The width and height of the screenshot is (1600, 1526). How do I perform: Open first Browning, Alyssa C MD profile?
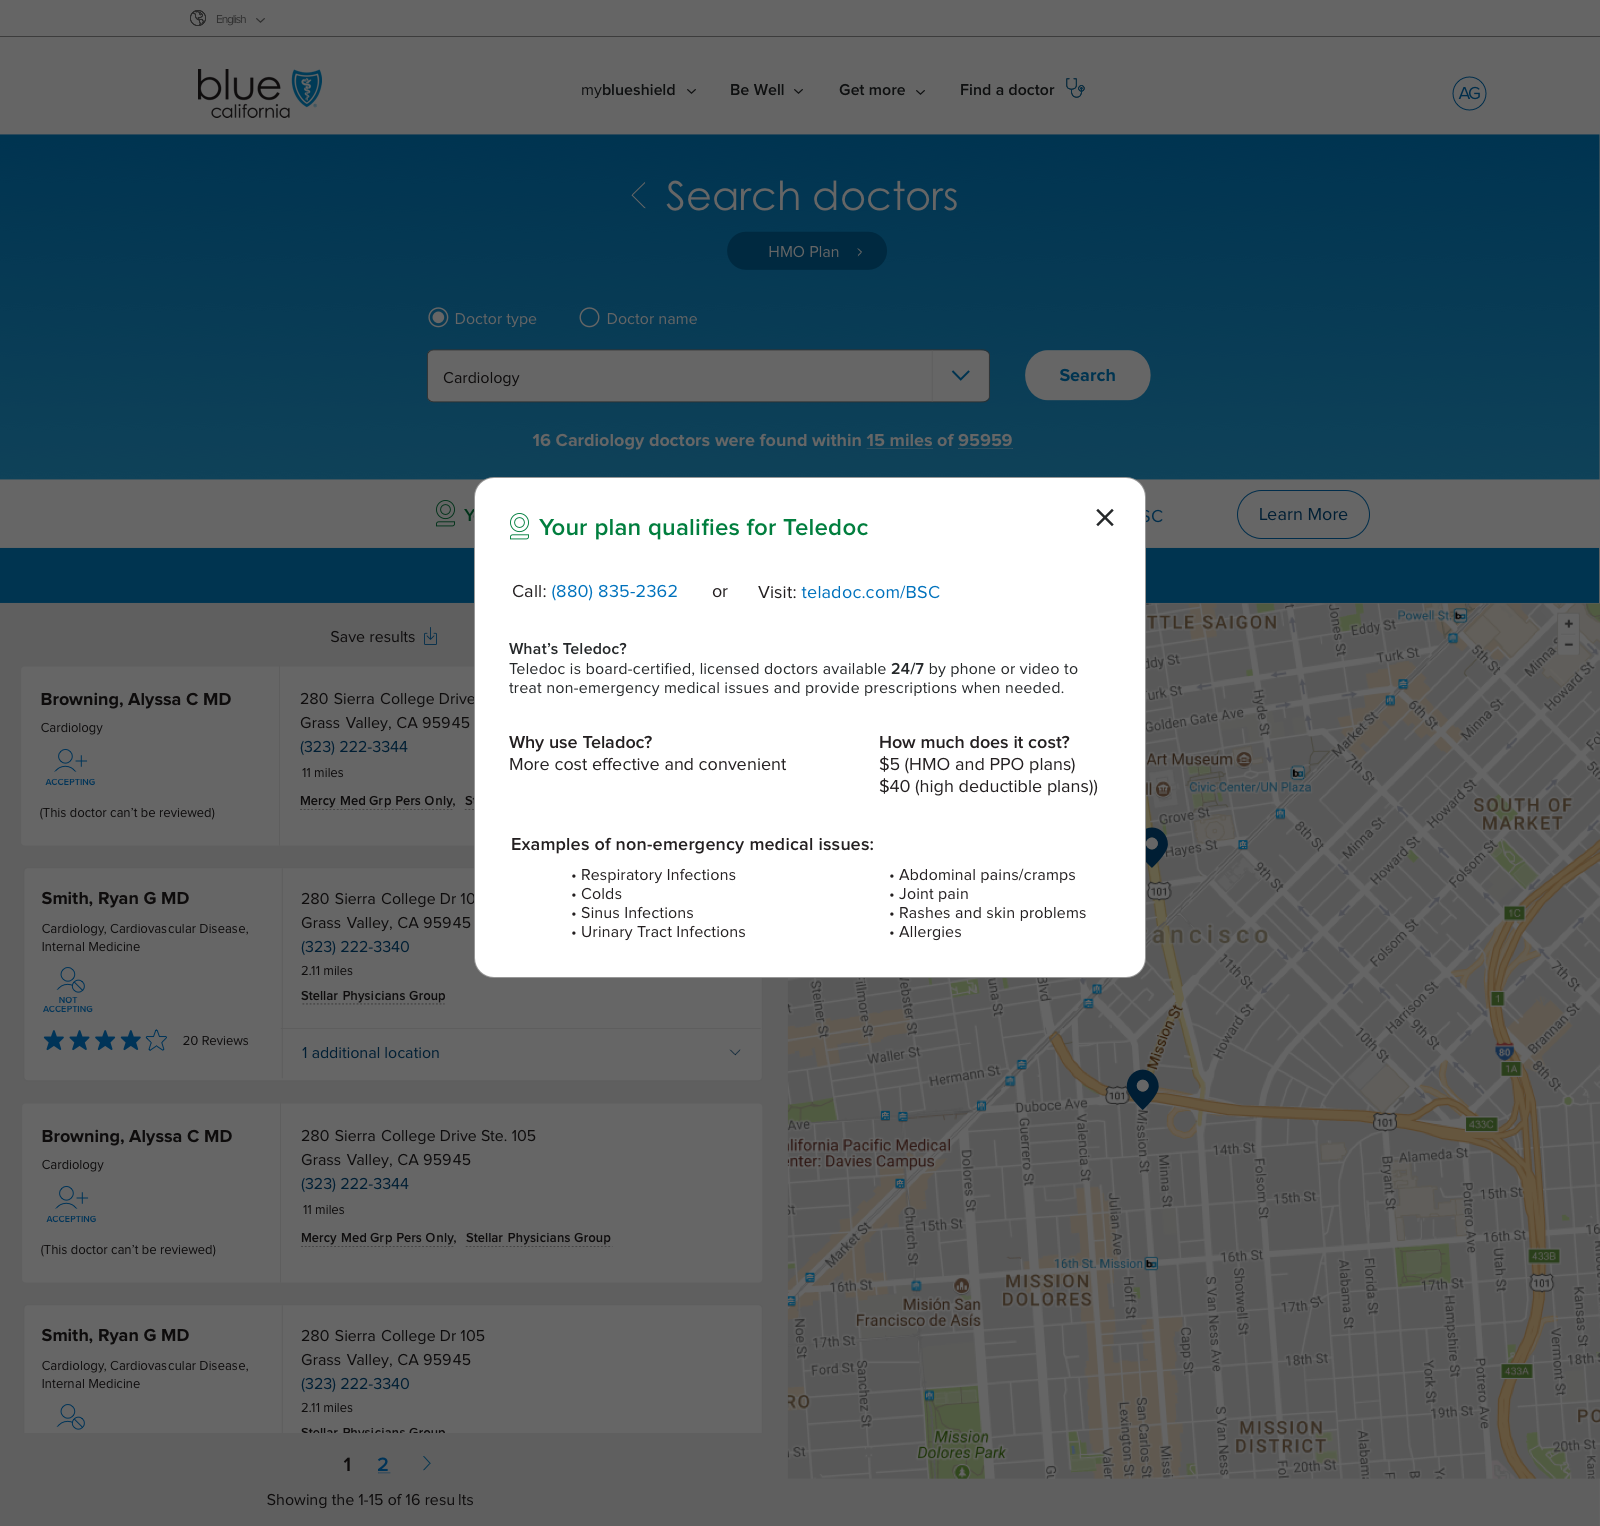pyautogui.click(x=136, y=700)
